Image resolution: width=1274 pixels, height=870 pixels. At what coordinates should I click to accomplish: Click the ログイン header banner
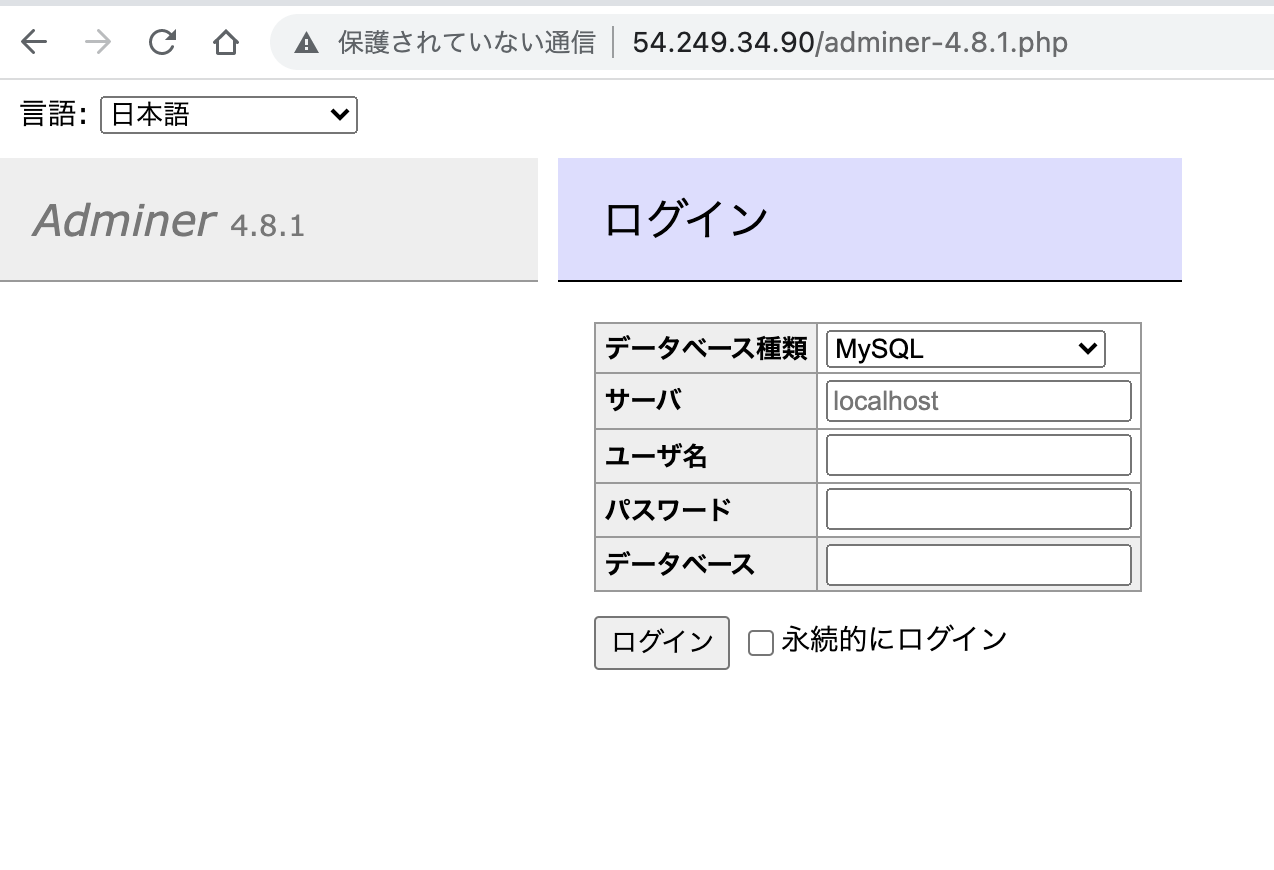tap(868, 219)
